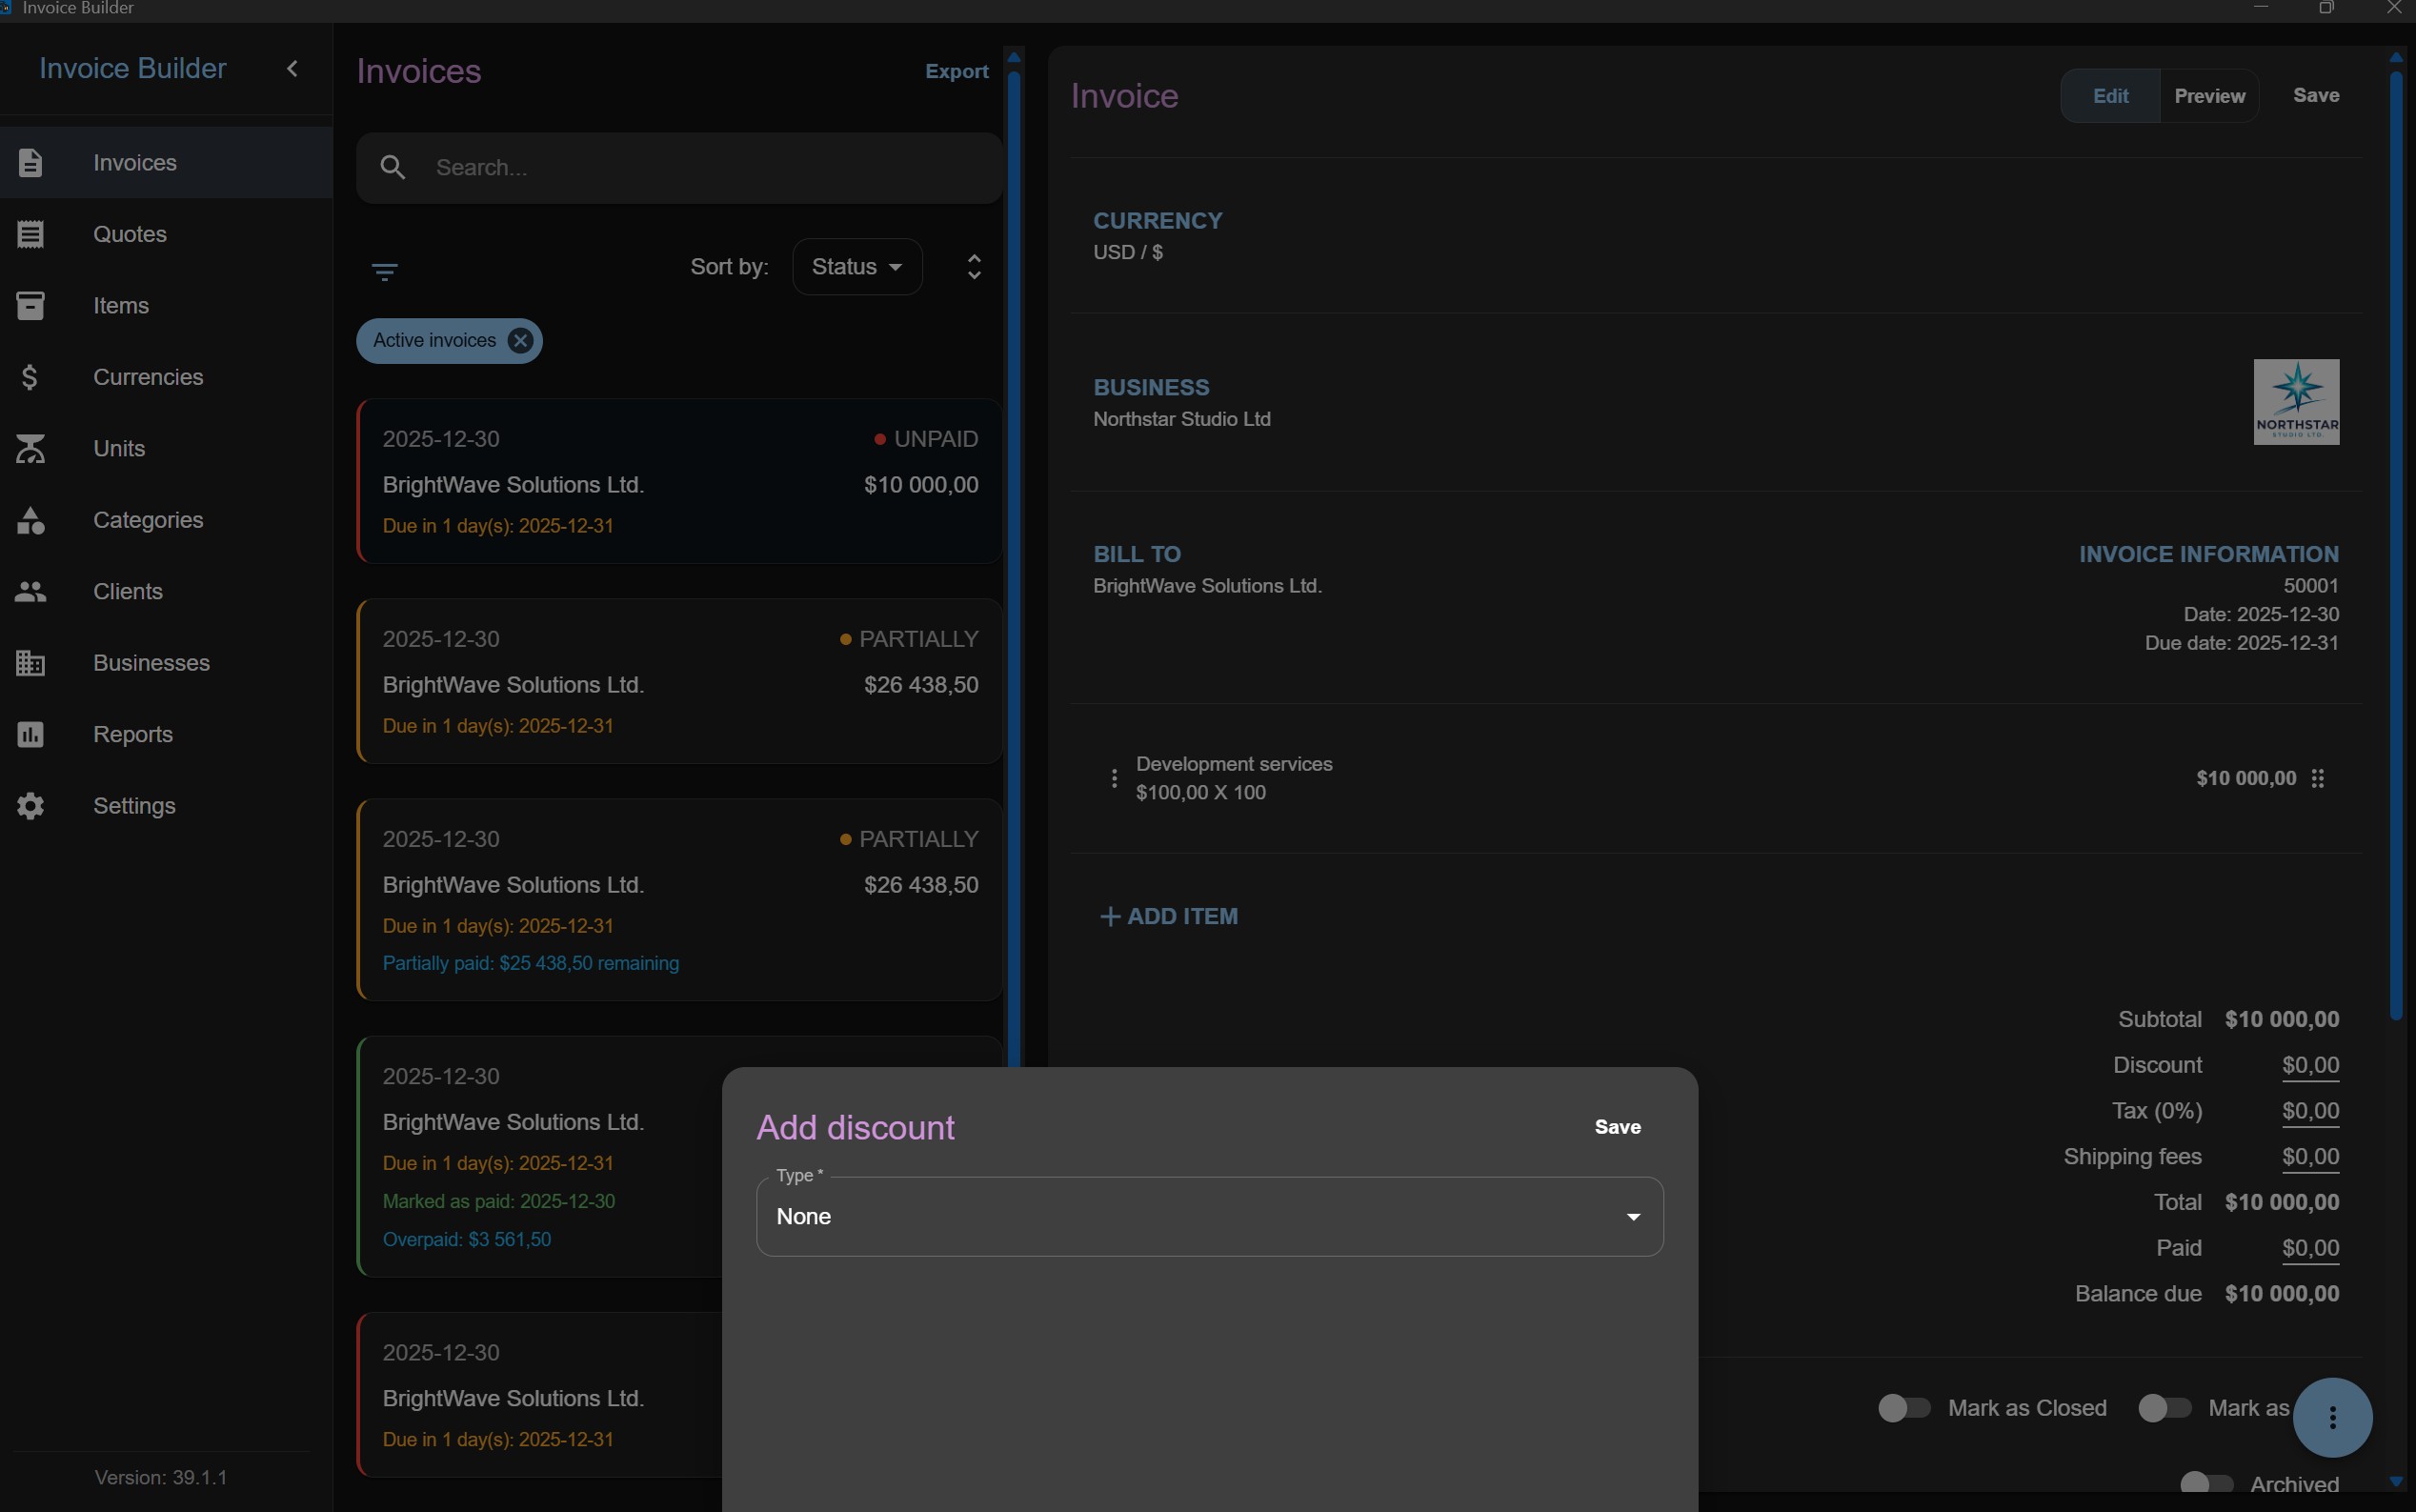Open the Invoices section in the sidebar
The height and width of the screenshot is (1512, 2416).
pyautogui.click(x=166, y=162)
